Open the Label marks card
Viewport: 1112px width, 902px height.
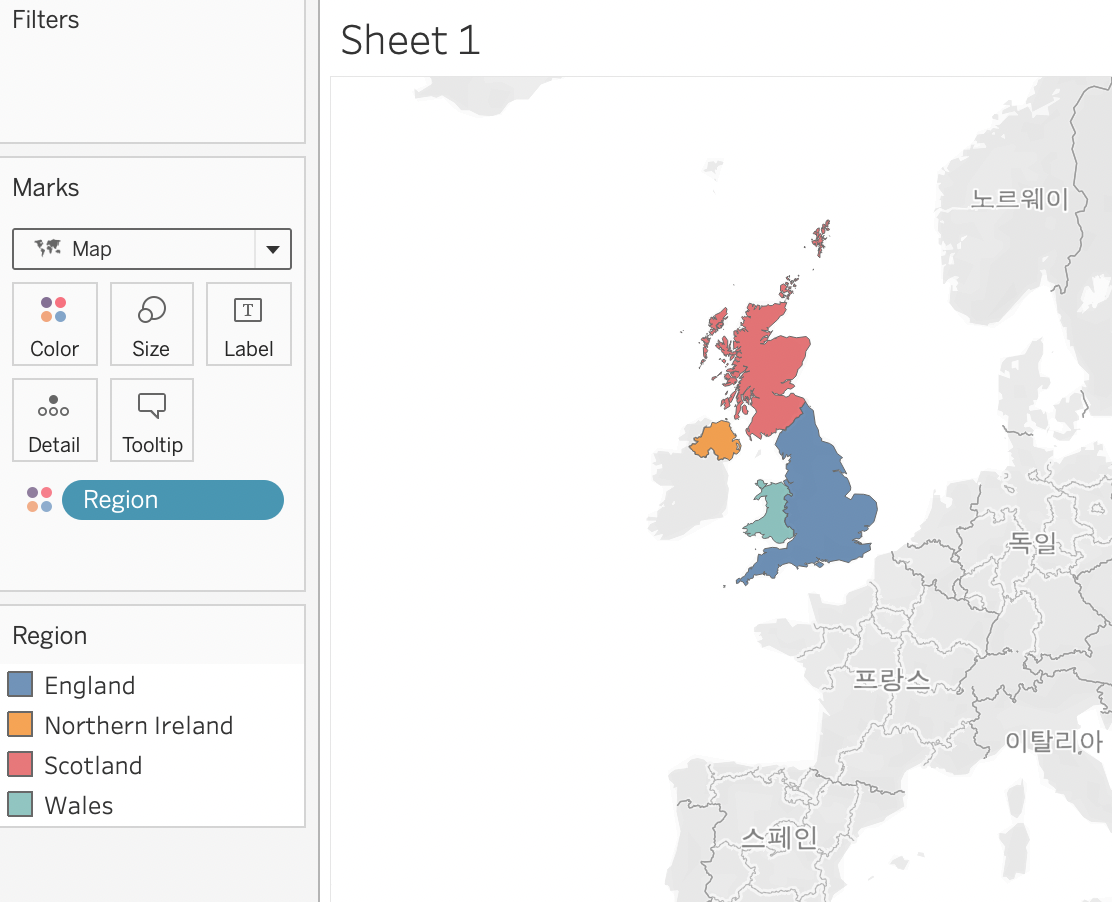click(248, 324)
